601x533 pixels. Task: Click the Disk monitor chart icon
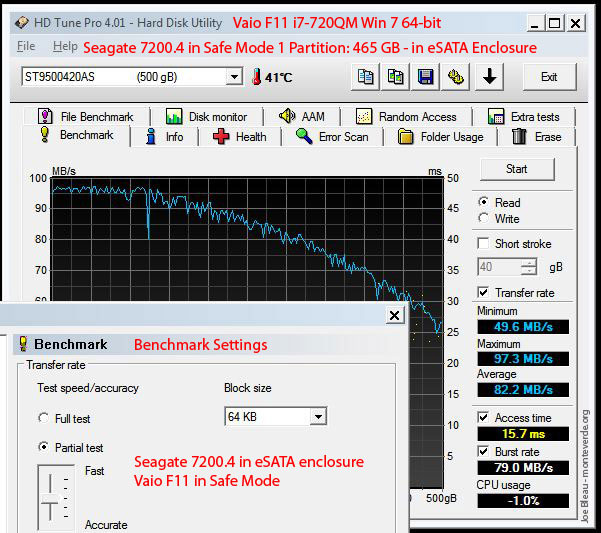click(x=174, y=116)
